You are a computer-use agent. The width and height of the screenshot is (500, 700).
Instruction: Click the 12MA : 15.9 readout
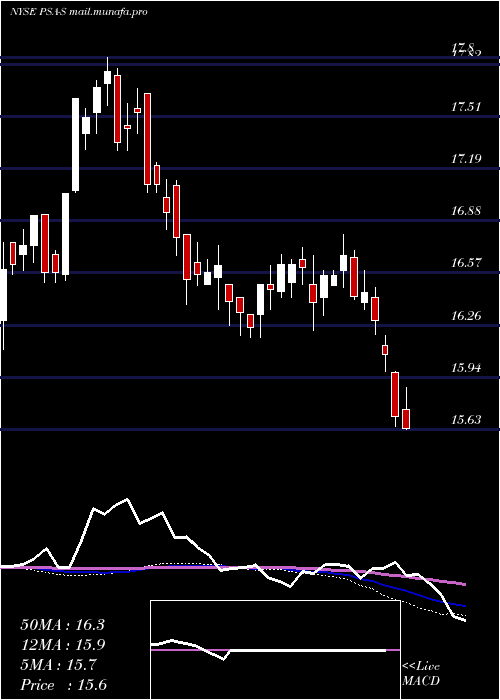coord(62,645)
